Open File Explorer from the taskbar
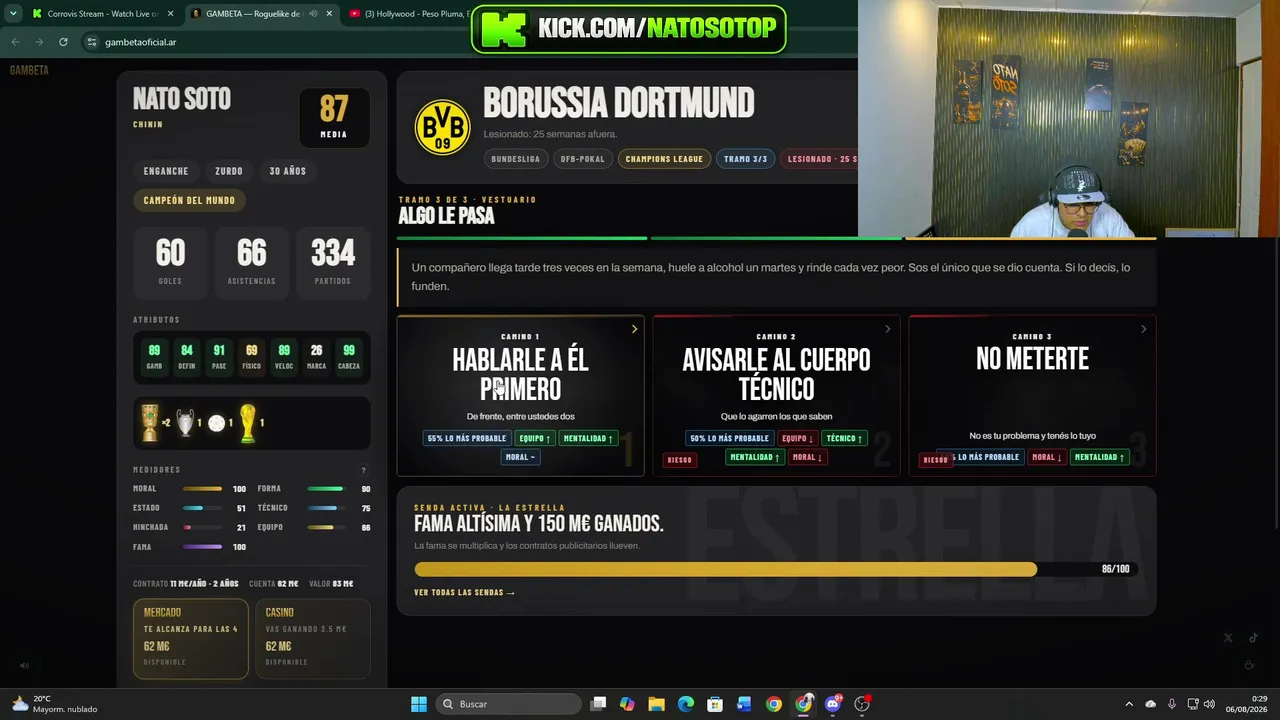The width and height of the screenshot is (1280, 720). point(656,704)
